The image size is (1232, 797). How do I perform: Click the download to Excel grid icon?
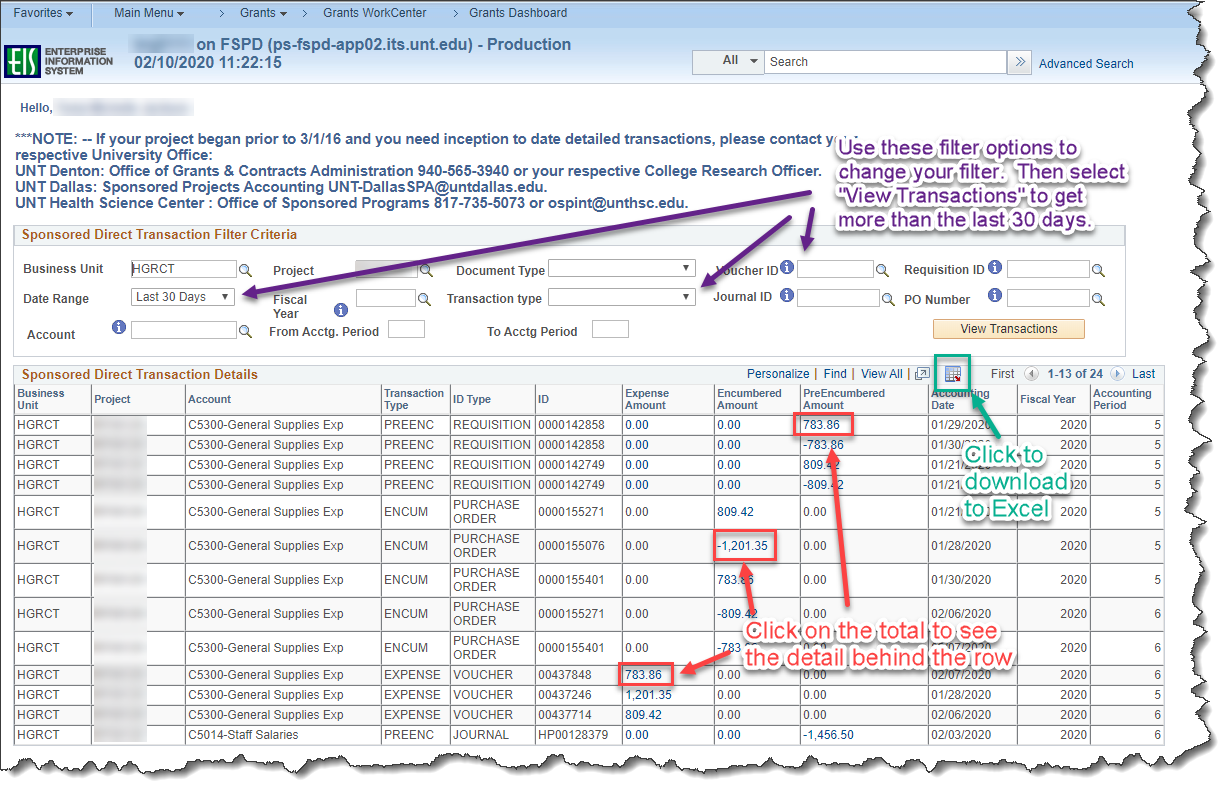(952, 373)
